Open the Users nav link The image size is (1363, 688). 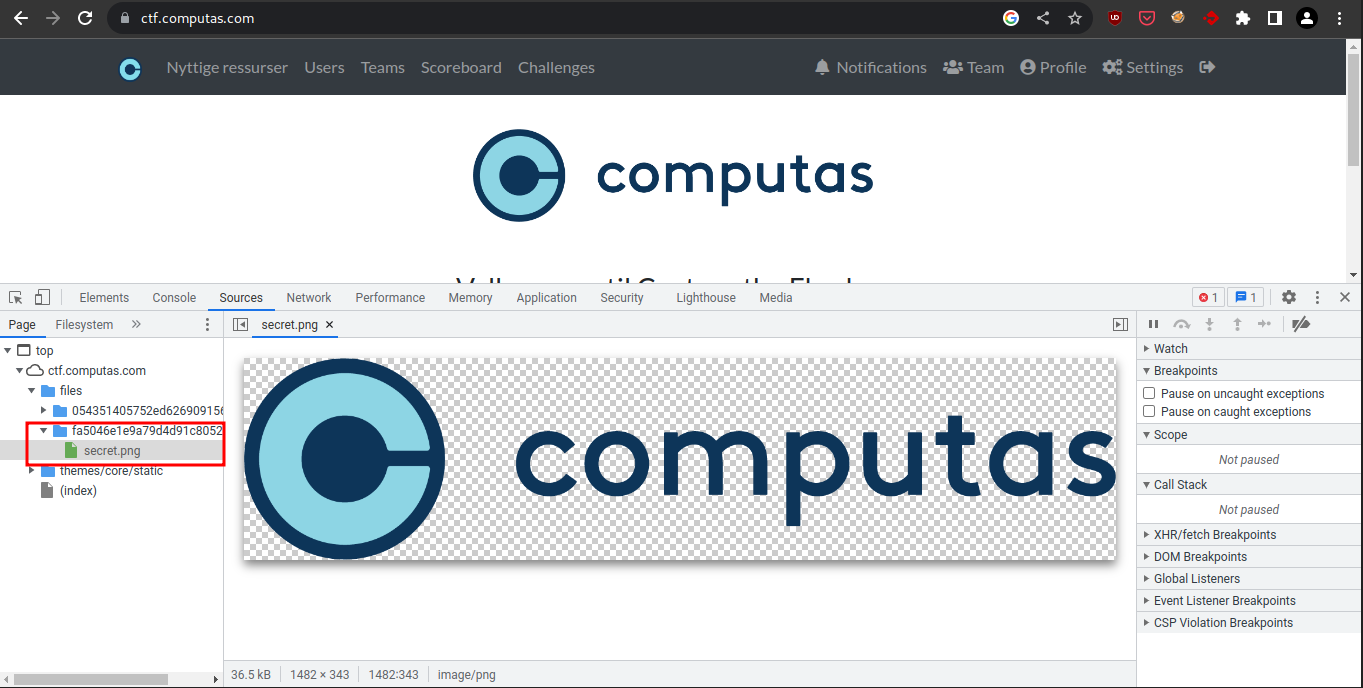pos(324,68)
